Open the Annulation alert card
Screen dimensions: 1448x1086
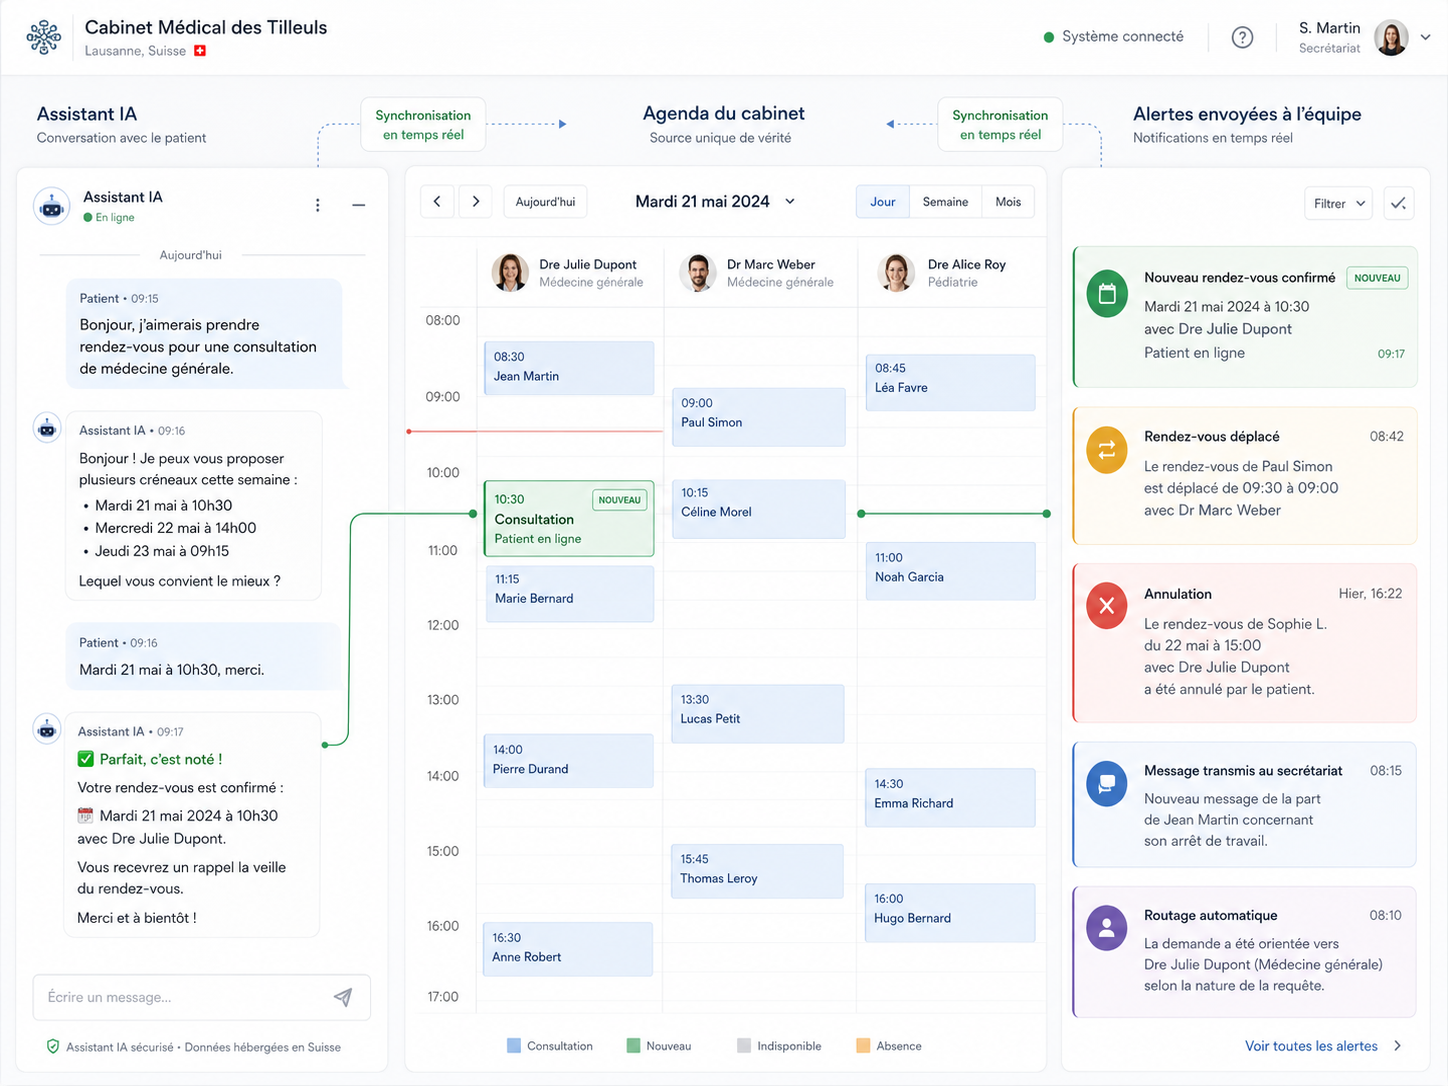(x=1245, y=642)
